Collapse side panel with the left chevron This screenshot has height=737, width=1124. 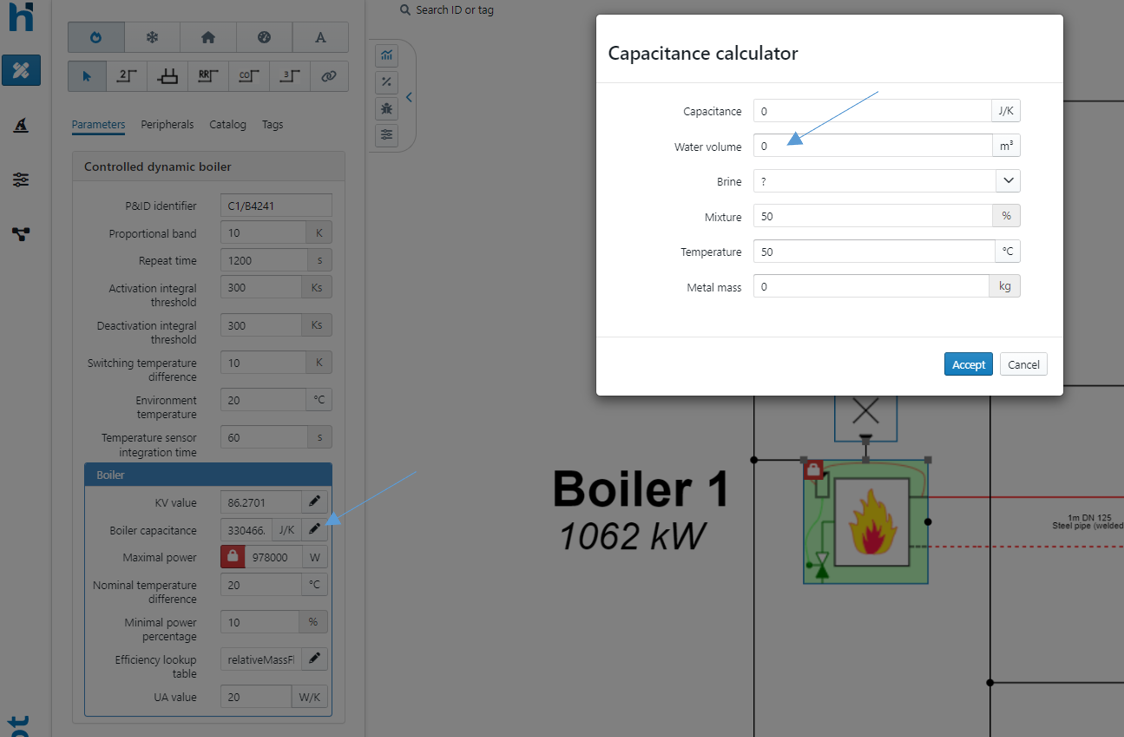point(409,97)
